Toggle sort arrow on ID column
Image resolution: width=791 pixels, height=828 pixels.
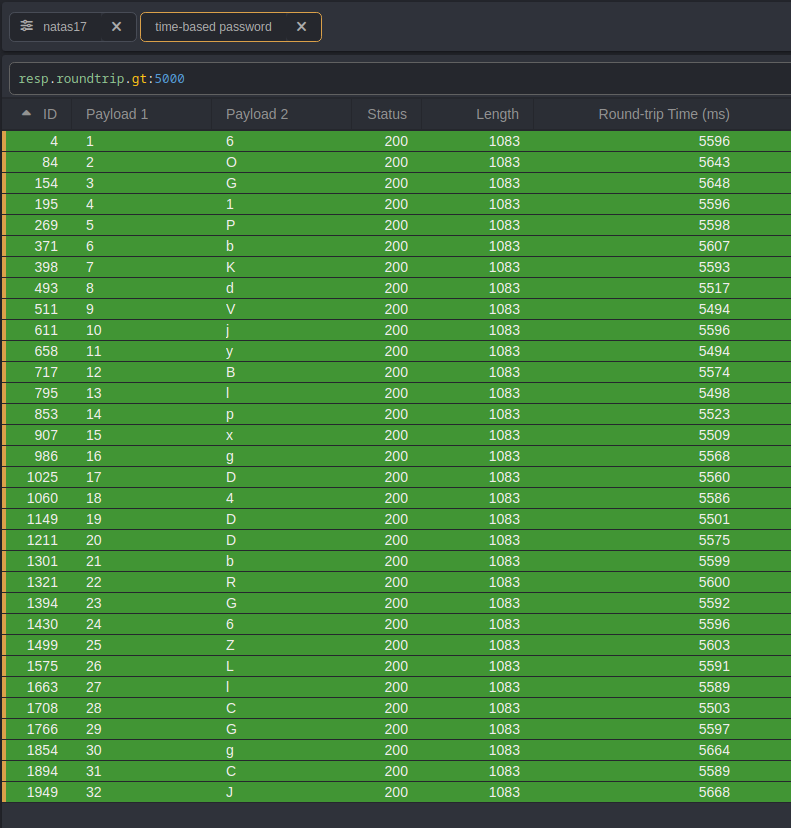(27, 114)
